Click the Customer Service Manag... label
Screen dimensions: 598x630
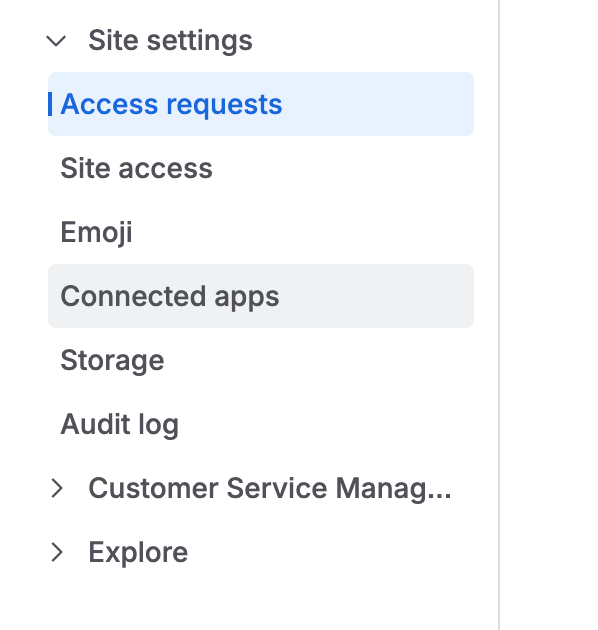click(270, 489)
